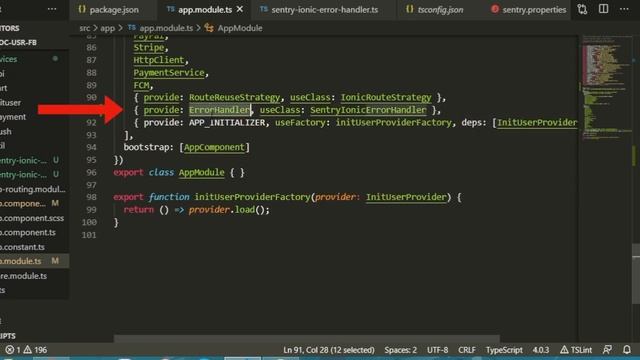Image resolution: width=640 pixels, height=360 pixels.
Task: Click the ErrorHandler token on line 91
Action: pos(219,110)
